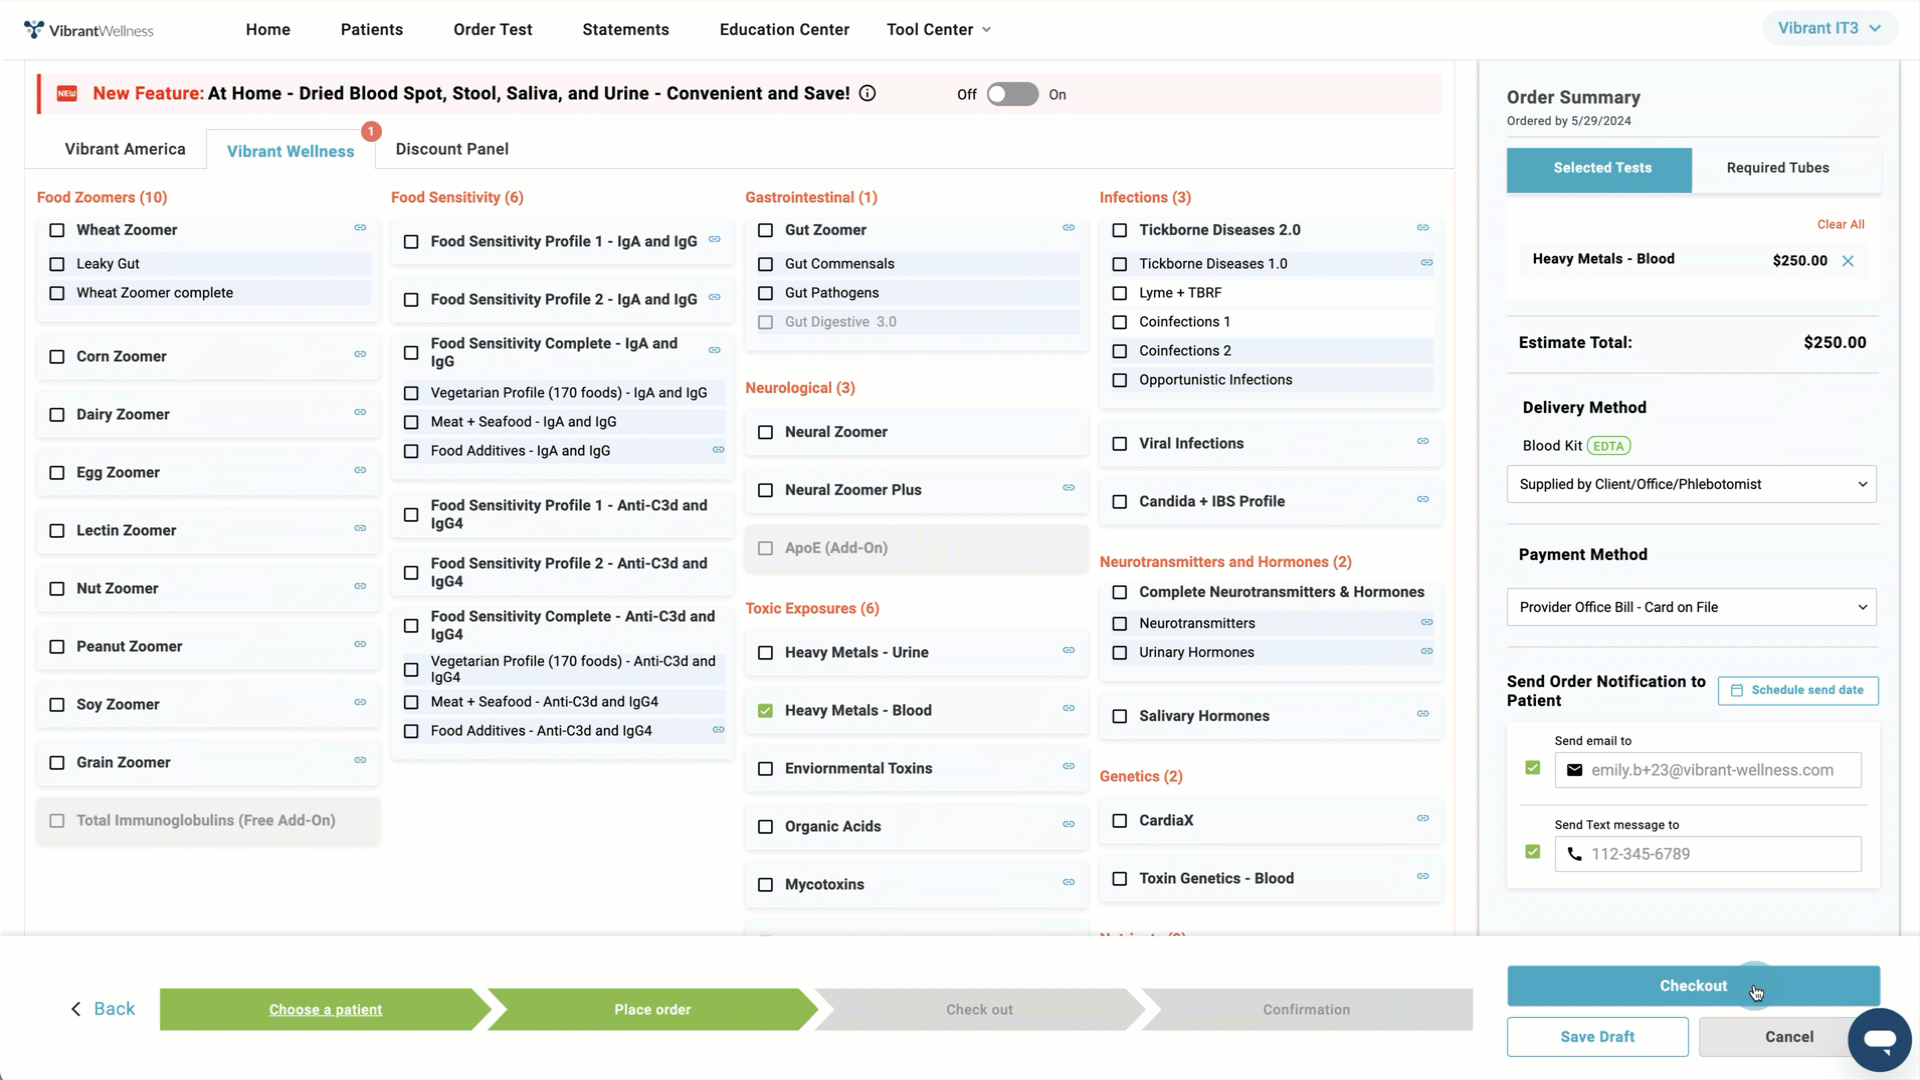The height and width of the screenshot is (1080, 1920).
Task: Click link icon next to Neural Zoomer Plus
Action: (x=1069, y=488)
